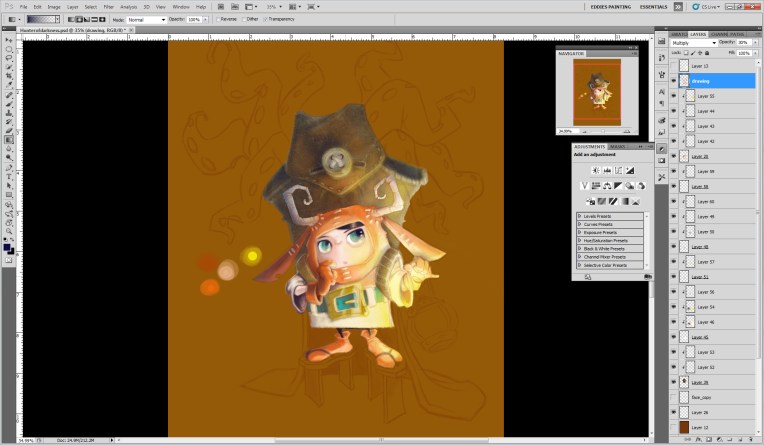
Task: Expand the Levels Presets list
Action: 580,216
